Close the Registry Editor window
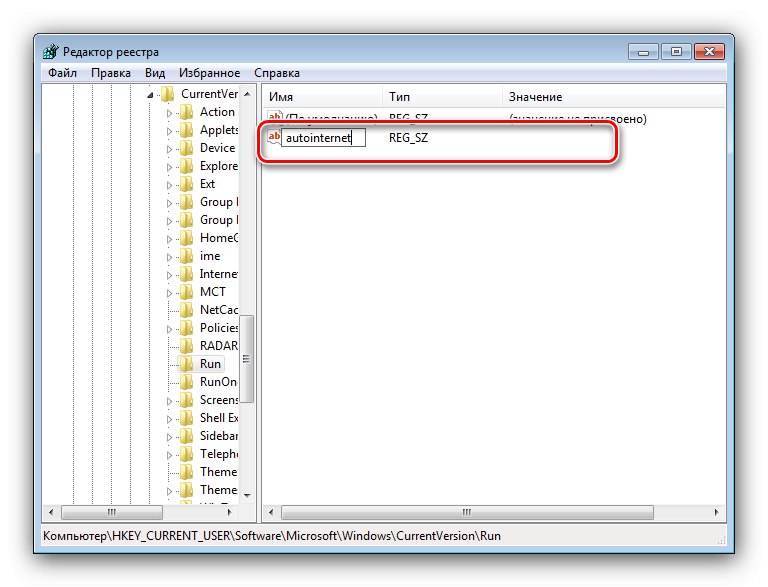 click(x=709, y=51)
